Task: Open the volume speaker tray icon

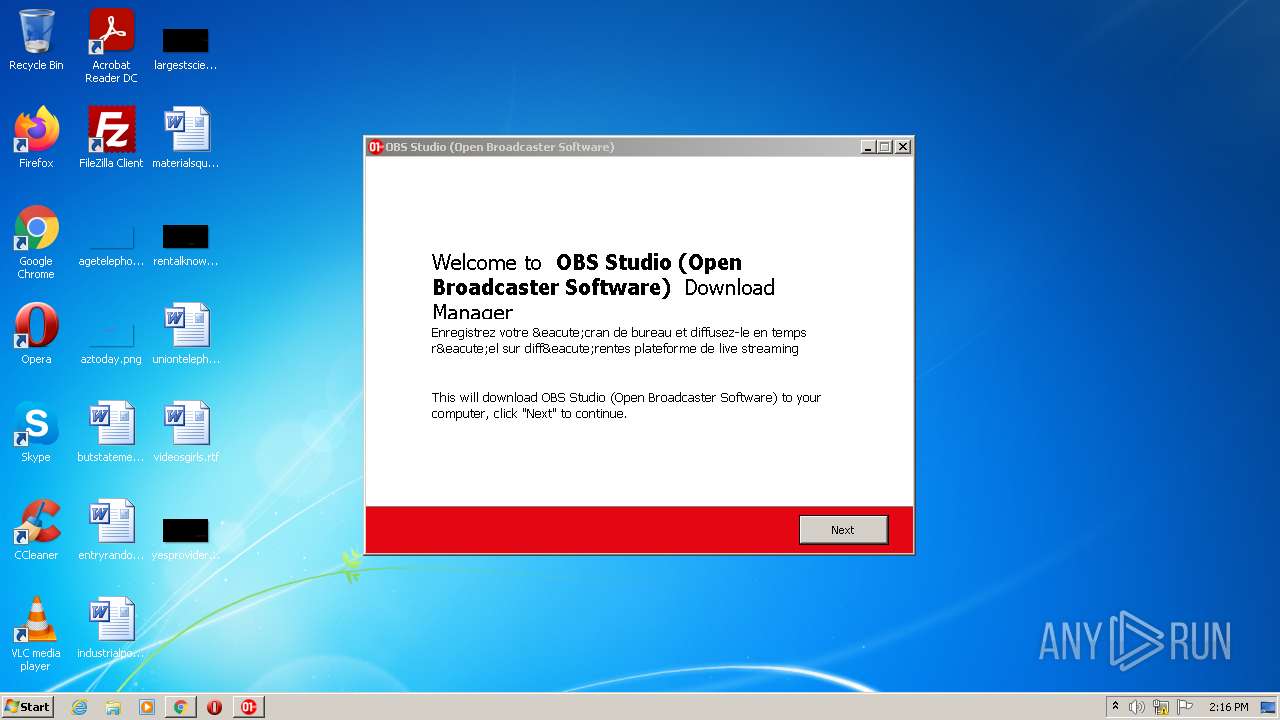Action: click(1137, 707)
